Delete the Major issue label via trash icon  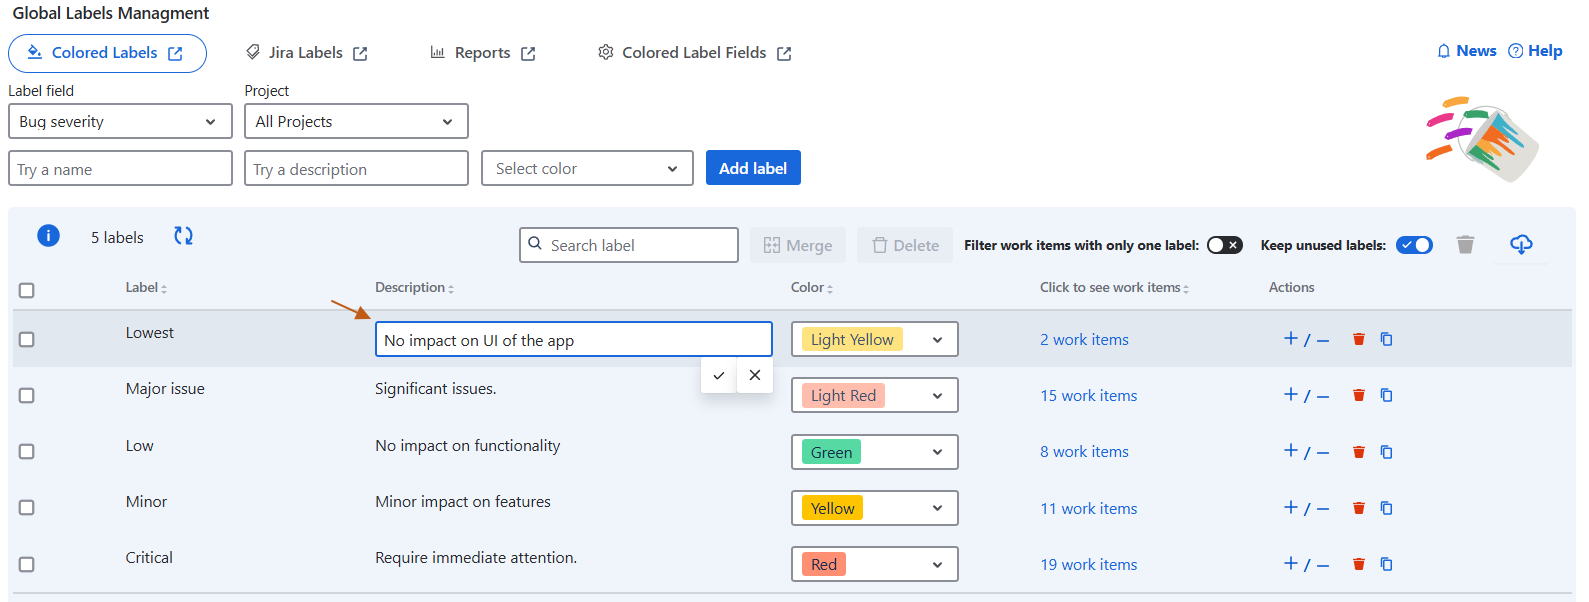coord(1358,395)
